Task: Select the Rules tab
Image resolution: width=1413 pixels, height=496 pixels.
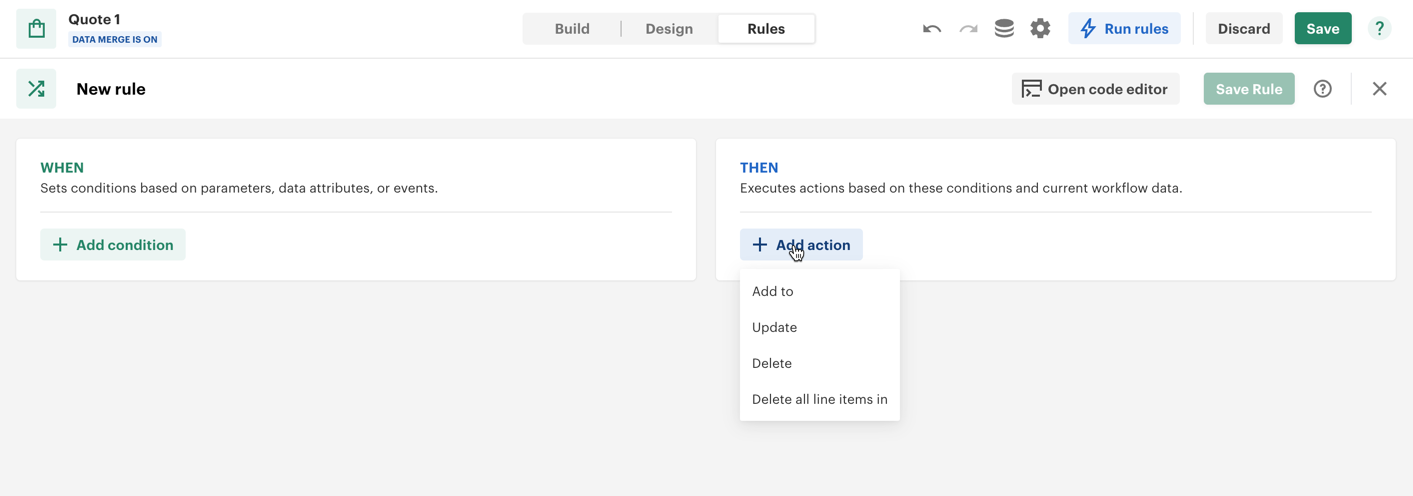Action: pos(766,29)
